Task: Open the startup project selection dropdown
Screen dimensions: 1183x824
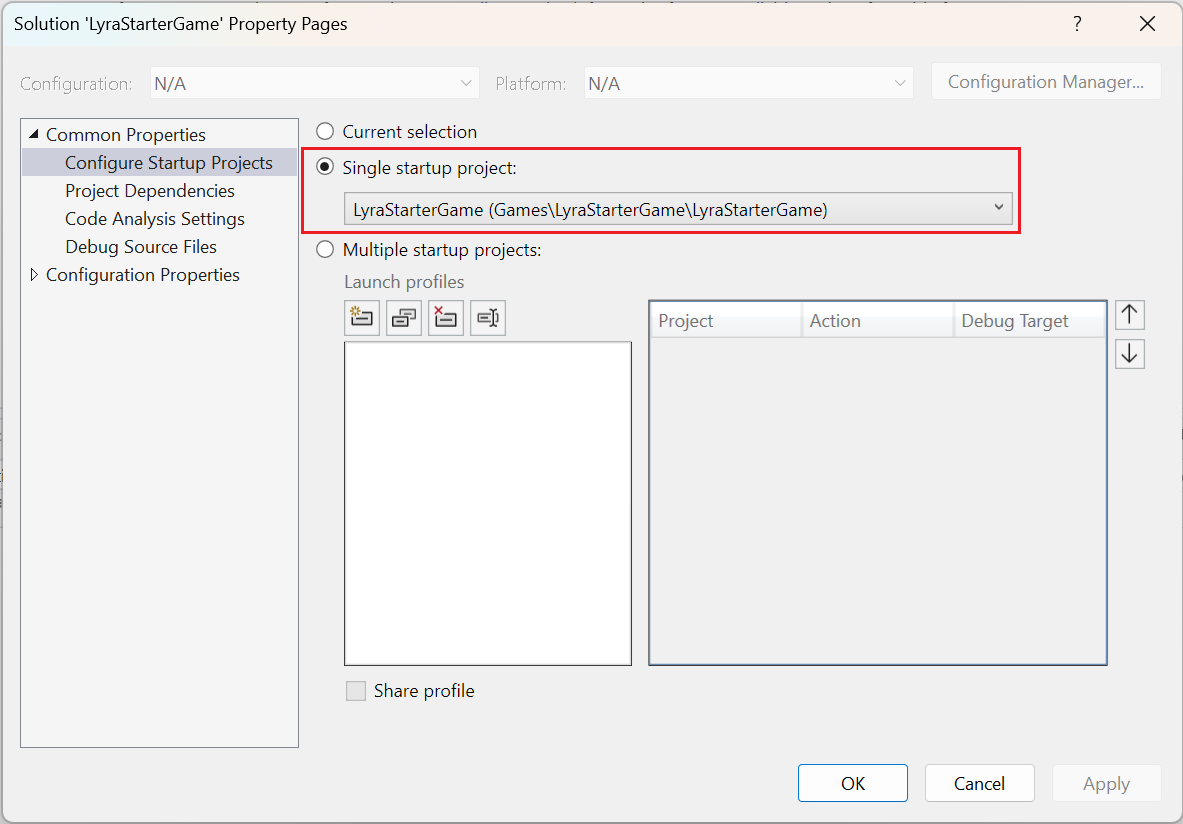Action: coord(998,208)
